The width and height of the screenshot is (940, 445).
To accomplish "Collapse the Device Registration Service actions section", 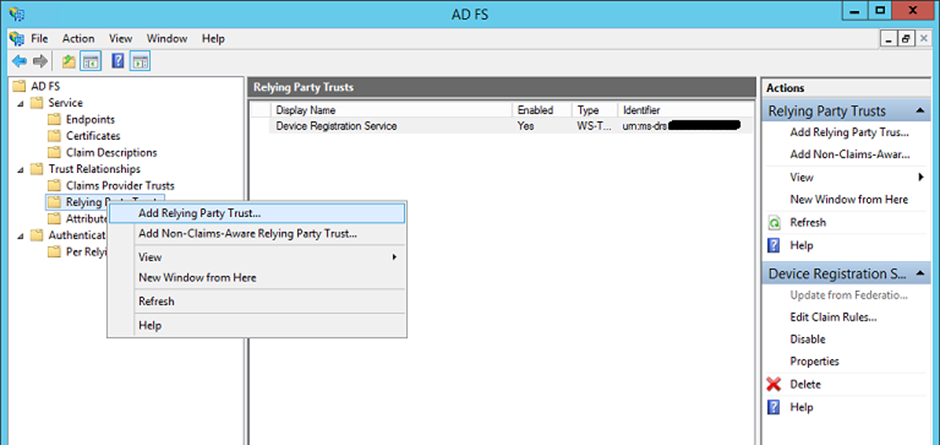I will pyautogui.click(x=919, y=273).
